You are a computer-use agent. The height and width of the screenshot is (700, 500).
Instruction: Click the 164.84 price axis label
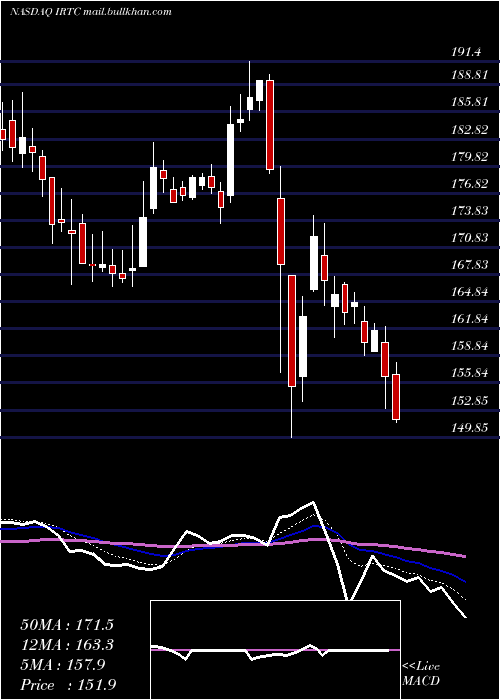(x=469, y=292)
